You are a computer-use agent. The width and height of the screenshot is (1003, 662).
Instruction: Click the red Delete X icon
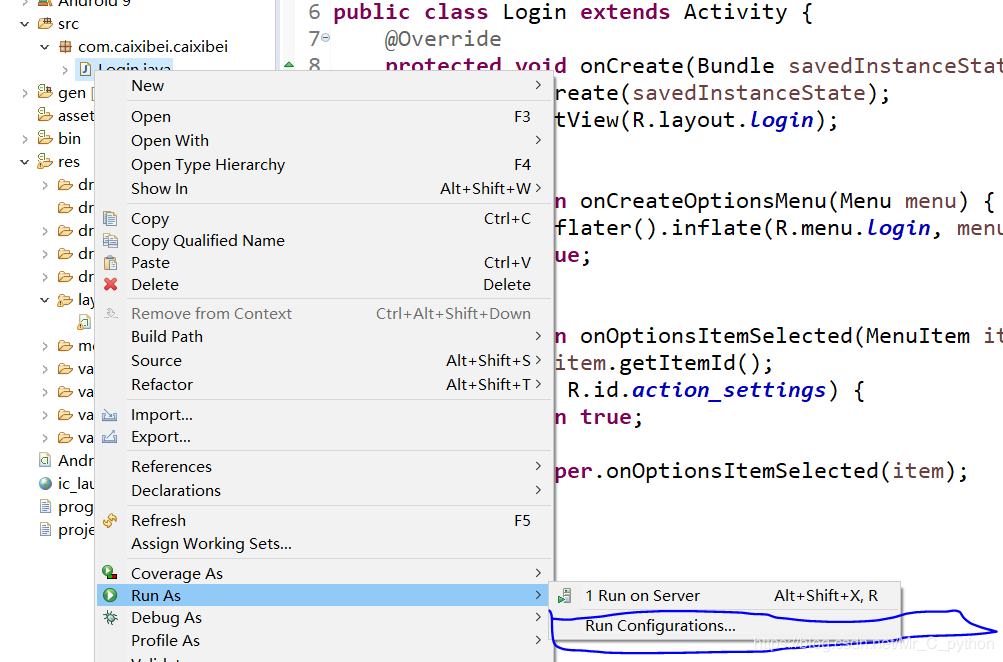111,285
